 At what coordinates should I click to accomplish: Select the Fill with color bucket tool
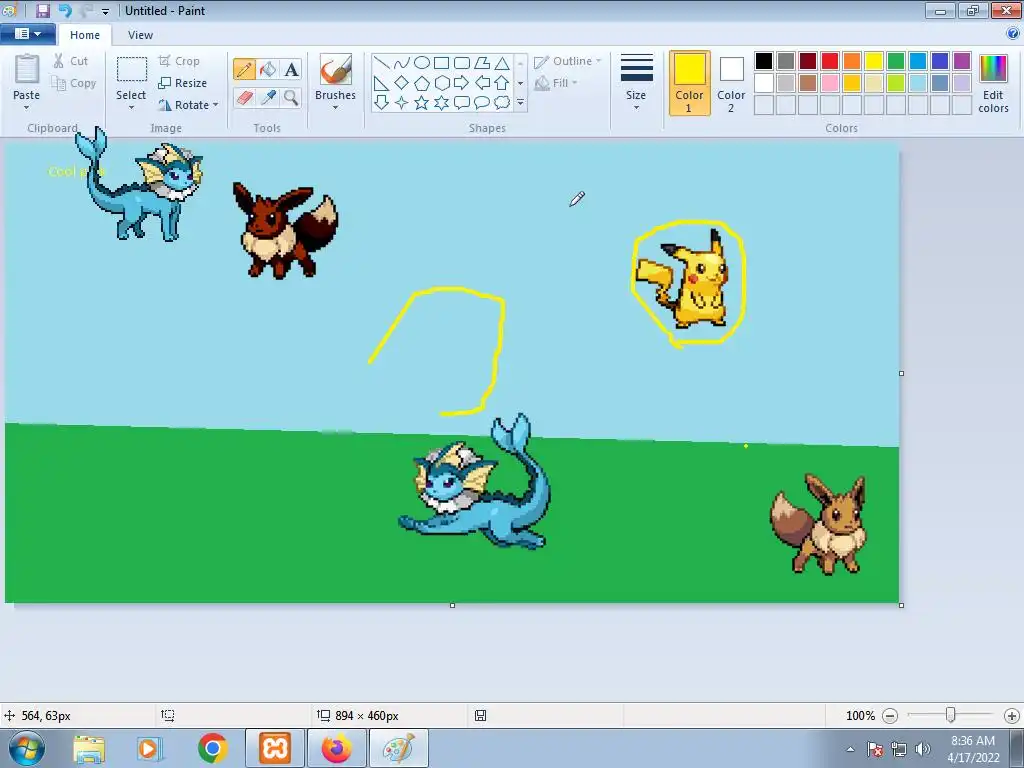point(268,69)
